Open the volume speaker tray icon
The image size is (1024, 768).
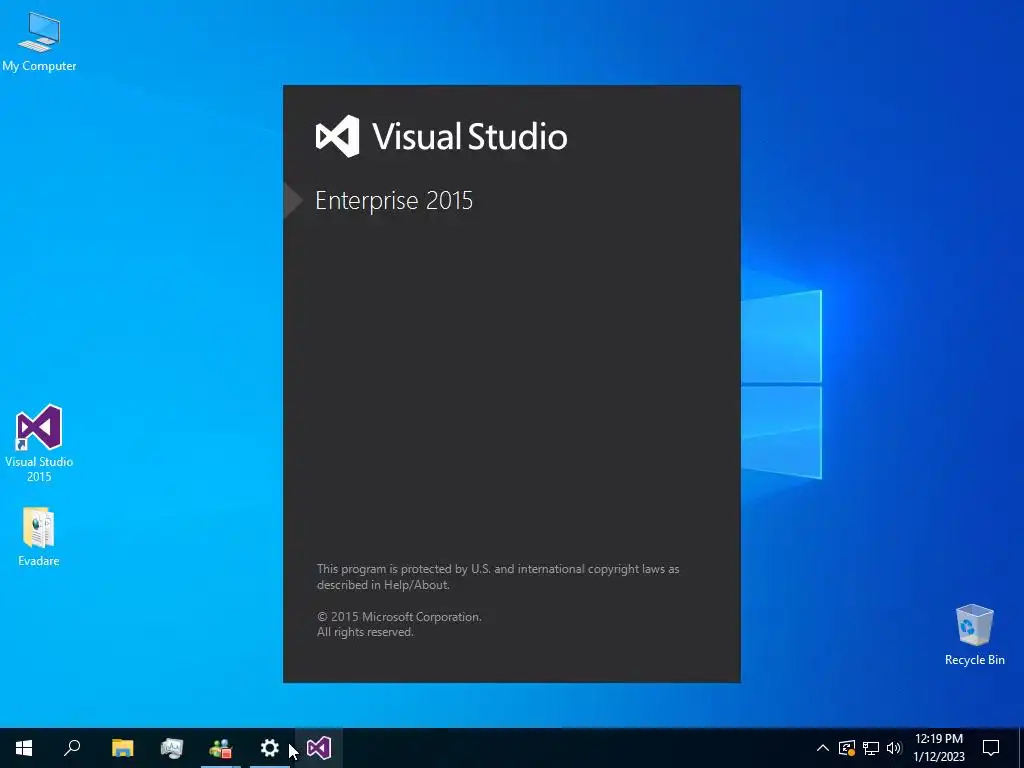[x=894, y=748]
